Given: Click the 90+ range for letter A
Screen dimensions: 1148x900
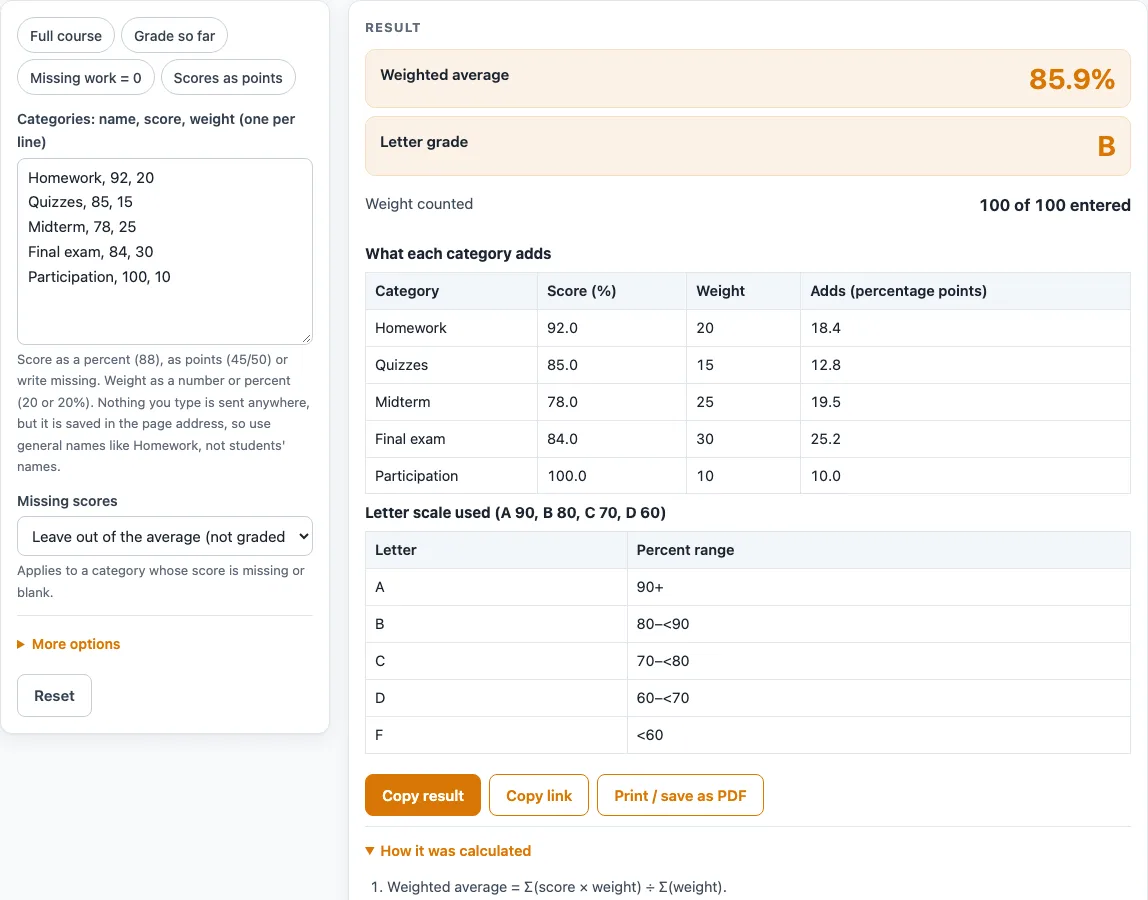Looking at the screenshot, I should point(650,587).
